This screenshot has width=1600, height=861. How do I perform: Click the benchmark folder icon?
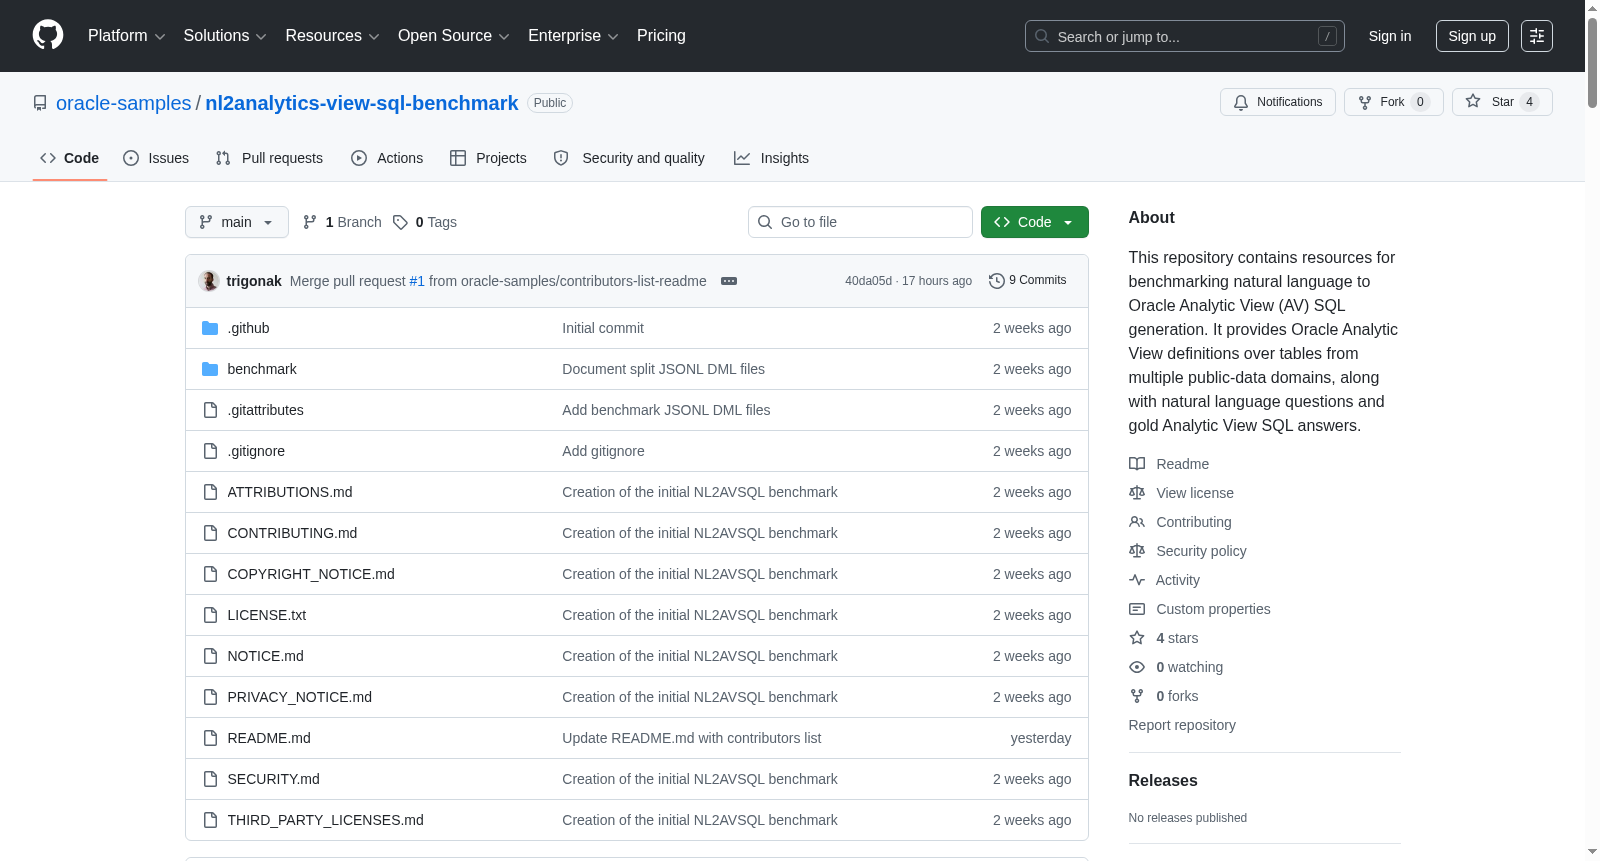coord(210,369)
